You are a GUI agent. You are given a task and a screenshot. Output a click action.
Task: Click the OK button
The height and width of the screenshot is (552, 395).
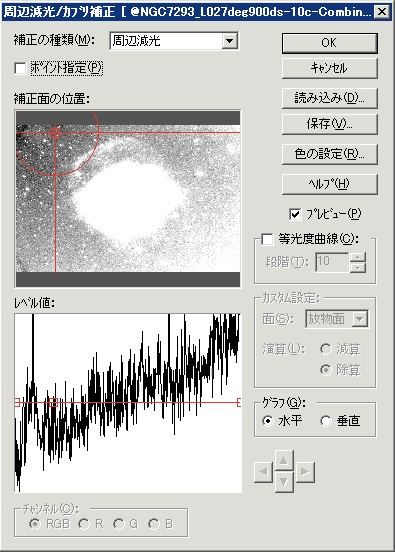pyautogui.click(x=330, y=43)
